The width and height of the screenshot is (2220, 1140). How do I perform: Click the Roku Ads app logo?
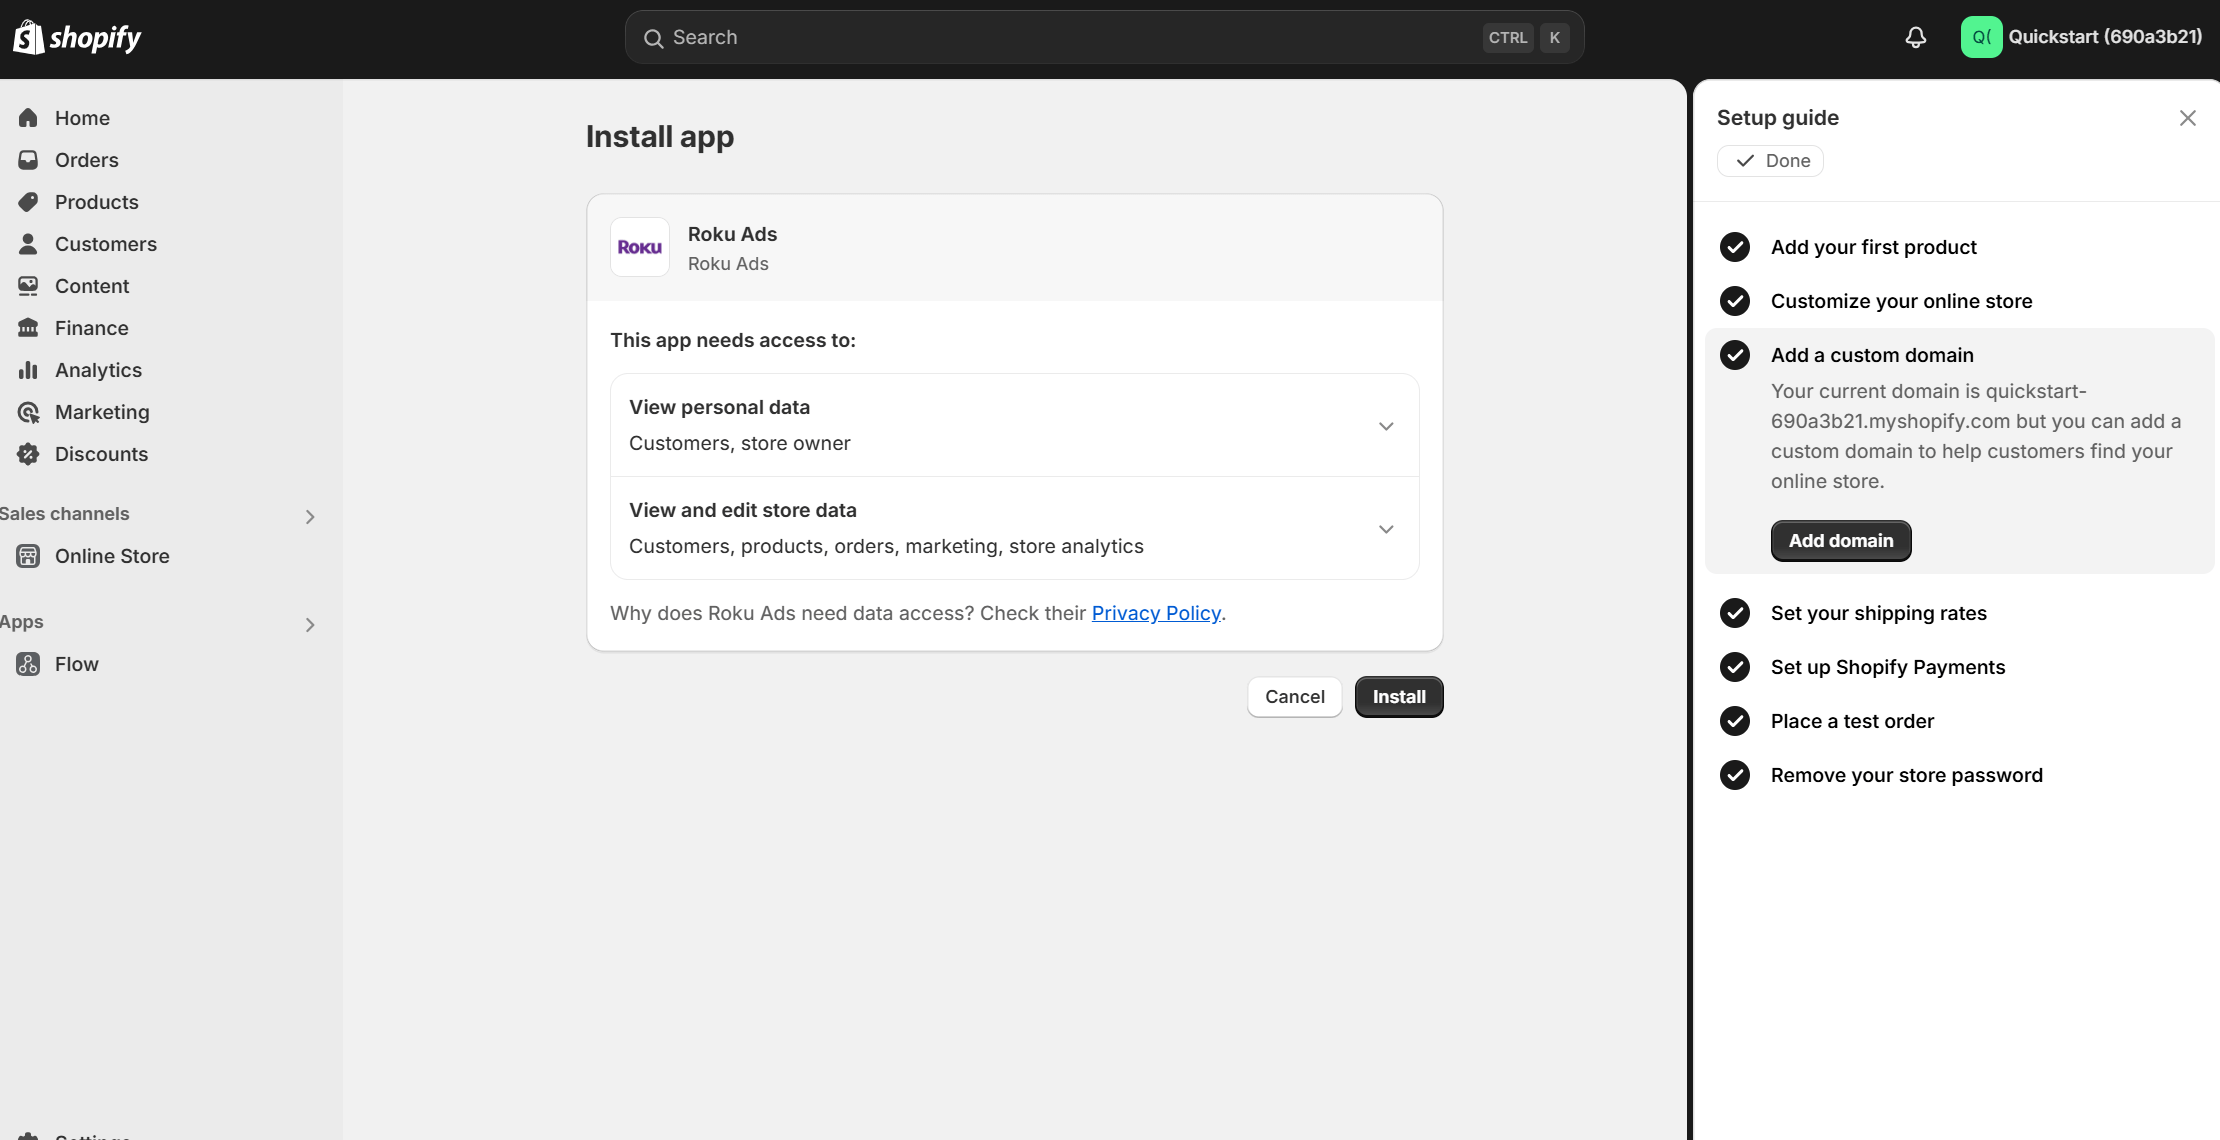click(640, 247)
